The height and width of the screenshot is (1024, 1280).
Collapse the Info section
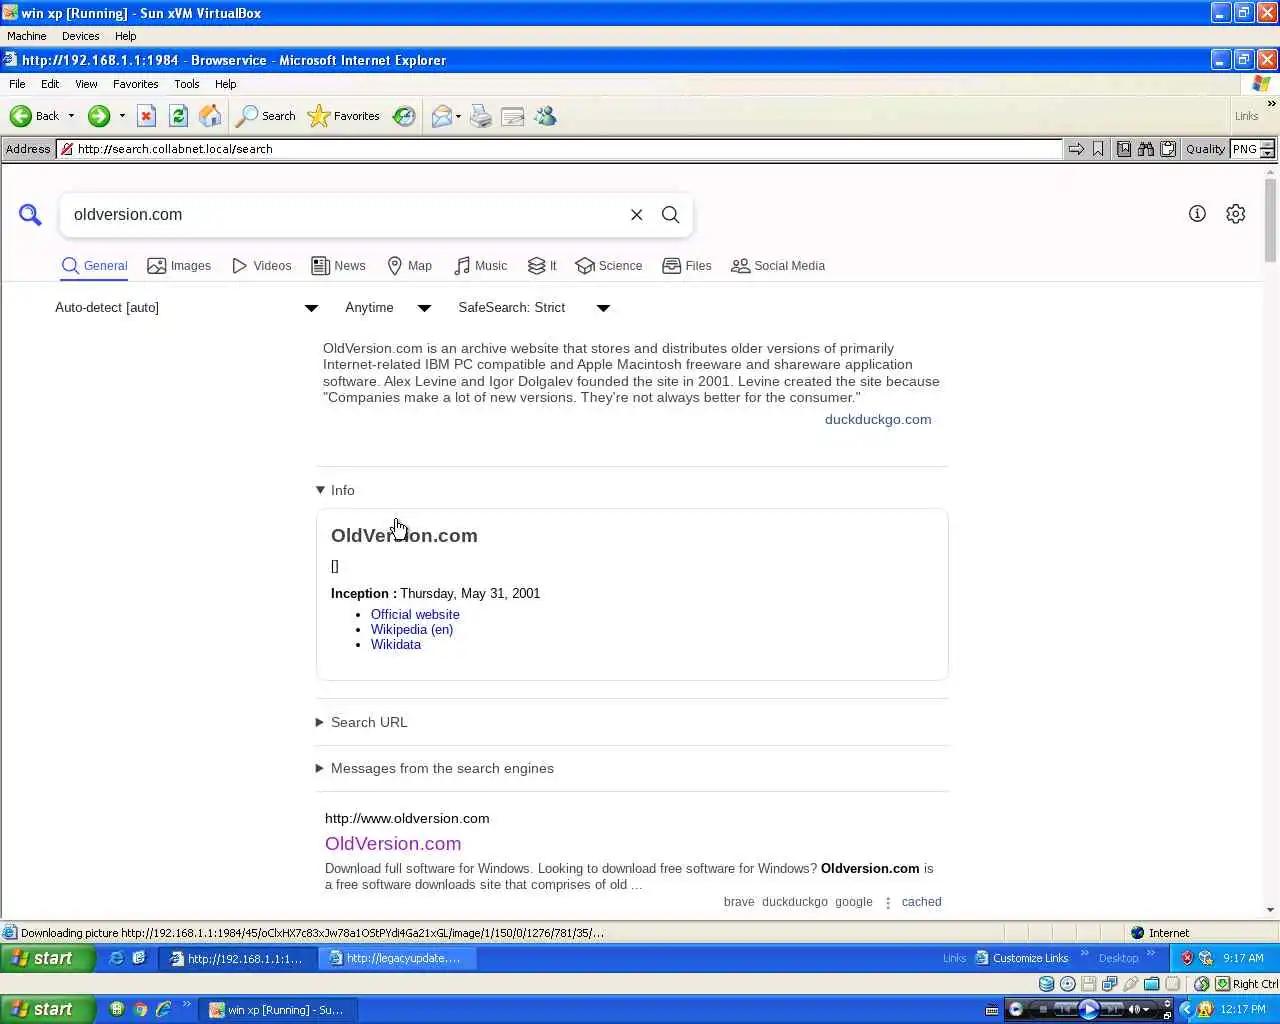(335, 490)
